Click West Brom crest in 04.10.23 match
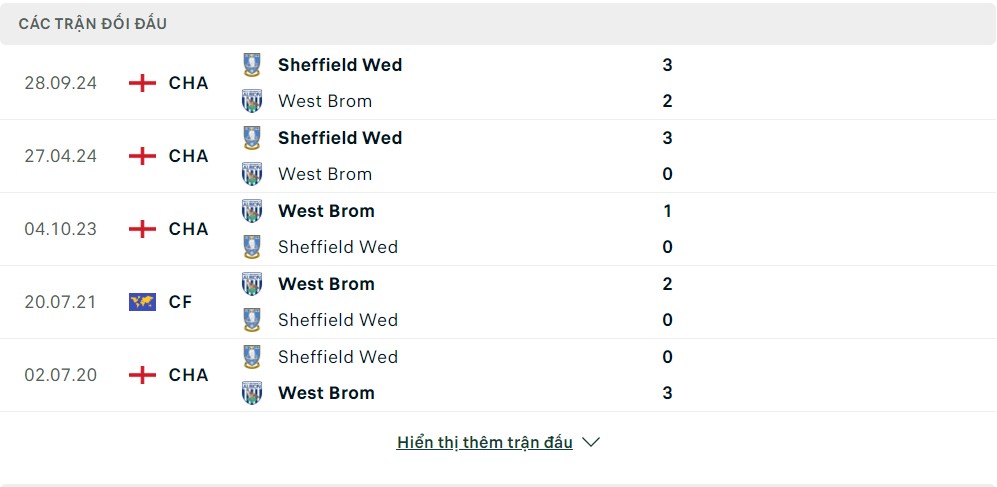The width and height of the screenshot is (997, 487). (x=252, y=210)
